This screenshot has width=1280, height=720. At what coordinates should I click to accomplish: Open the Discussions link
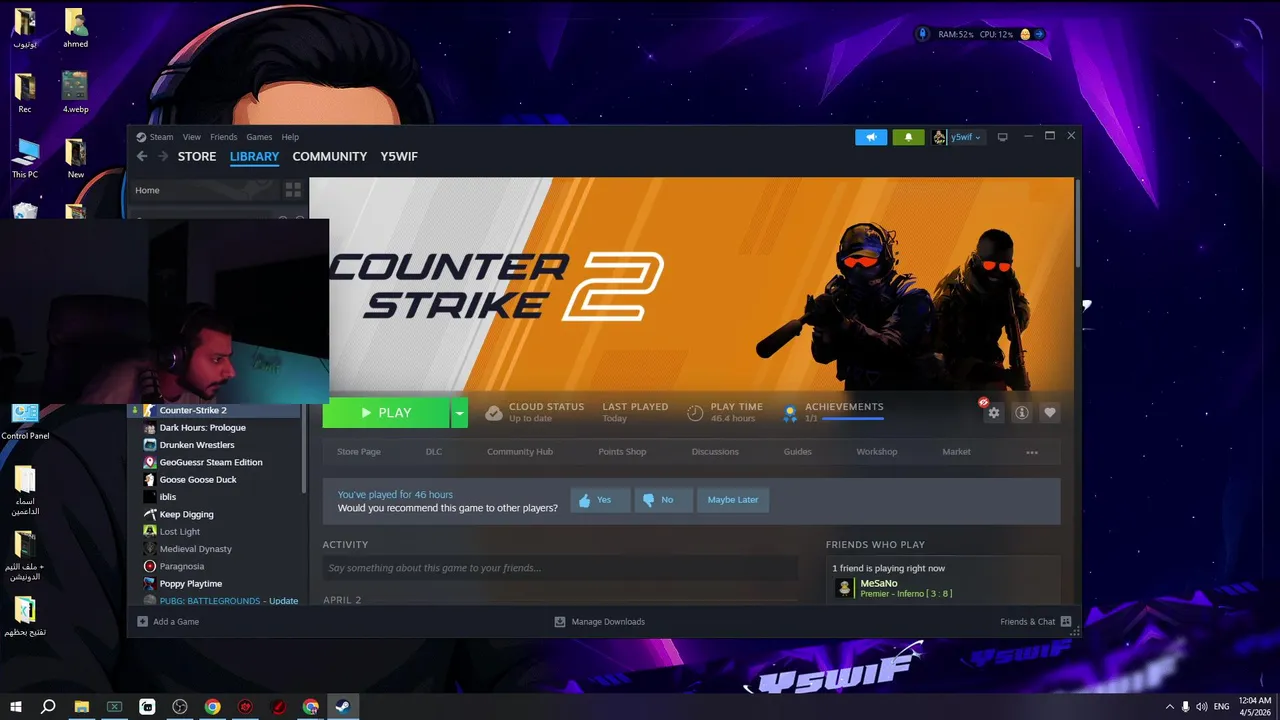coord(715,452)
